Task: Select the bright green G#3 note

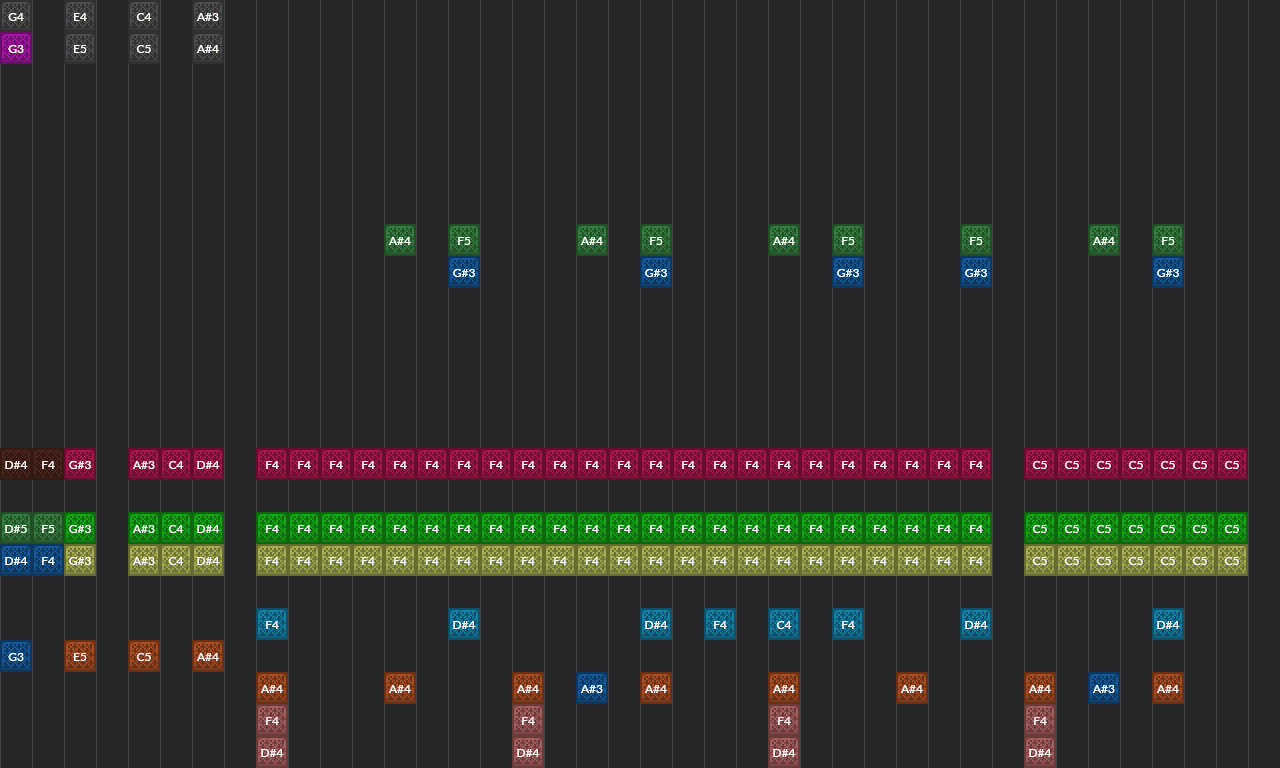Action: coord(80,529)
